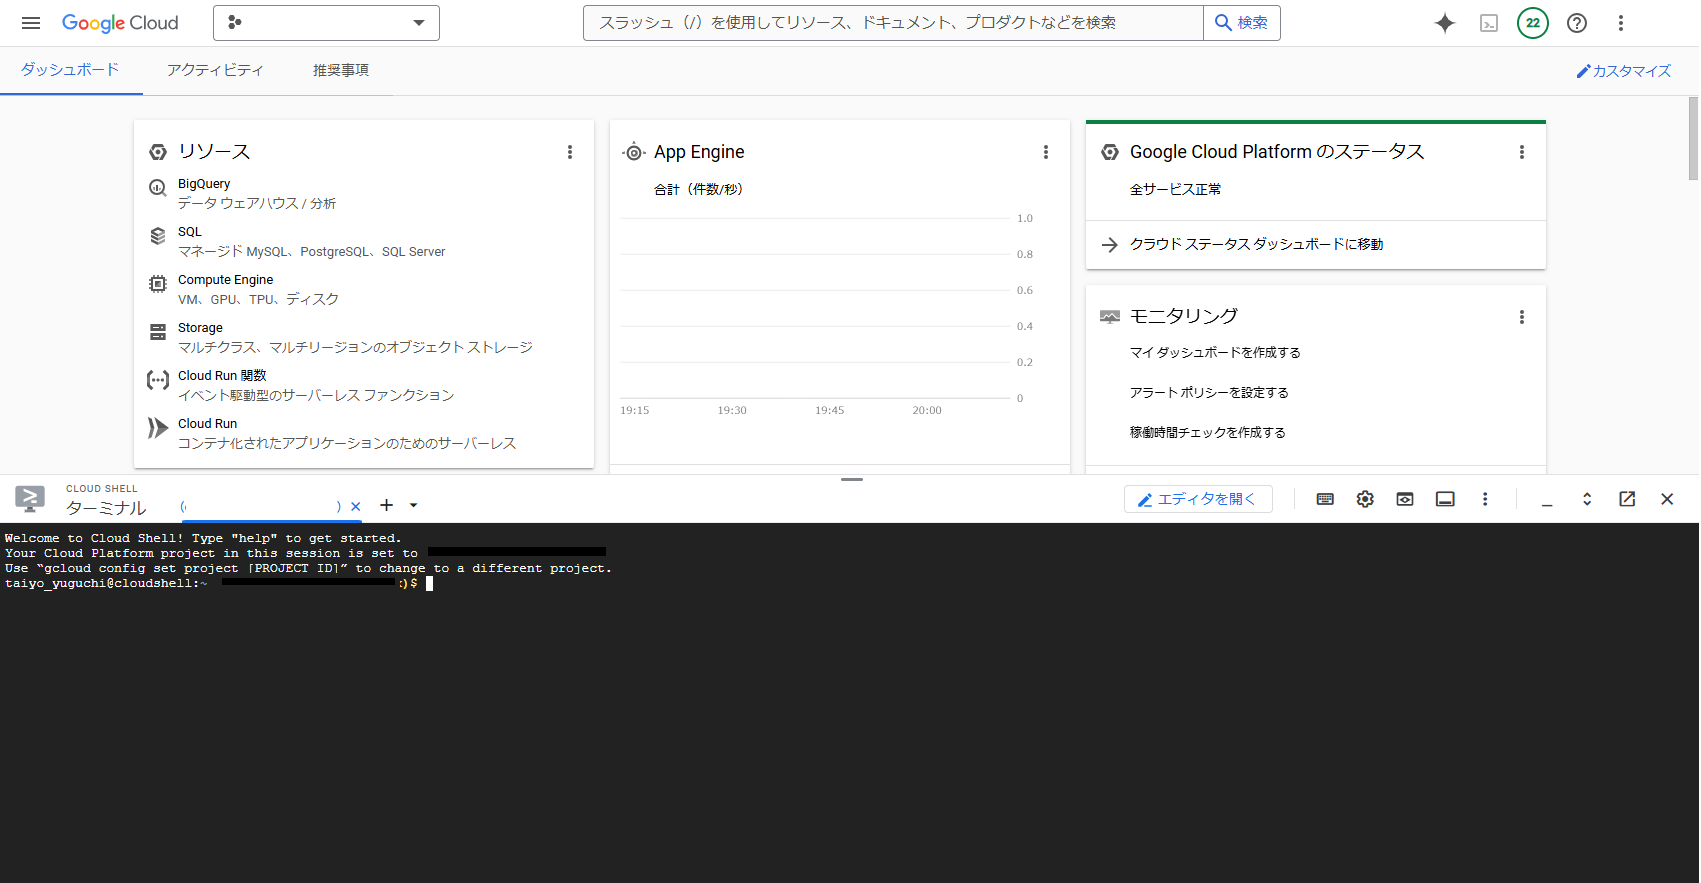The width and height of the screenshot is (1701, 883).
Task: Open Cloud Shell terminal settings gear
Action: (1365, 499)
